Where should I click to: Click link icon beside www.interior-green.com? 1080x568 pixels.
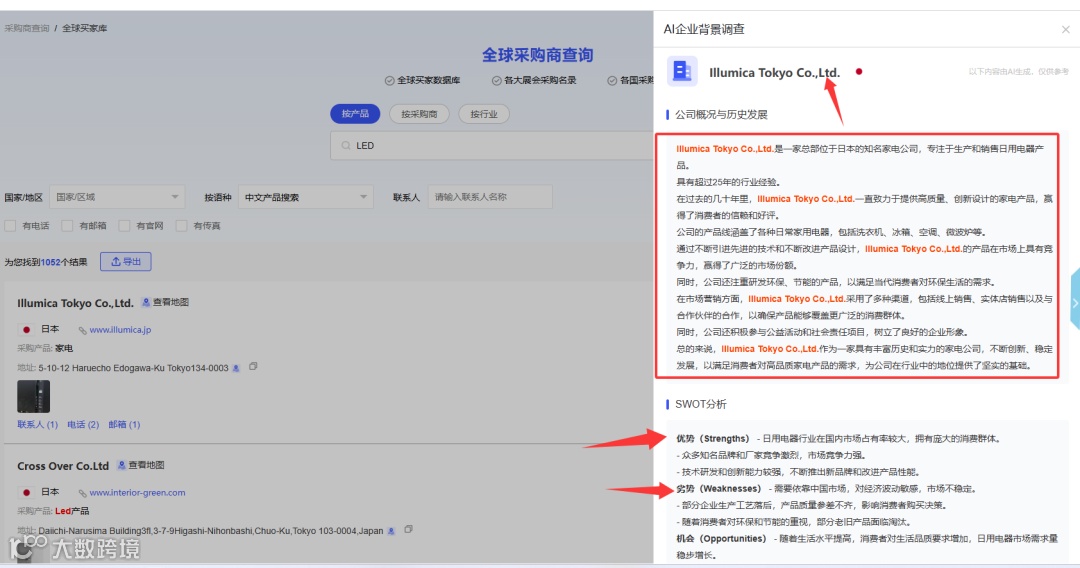tap(82, 494)
